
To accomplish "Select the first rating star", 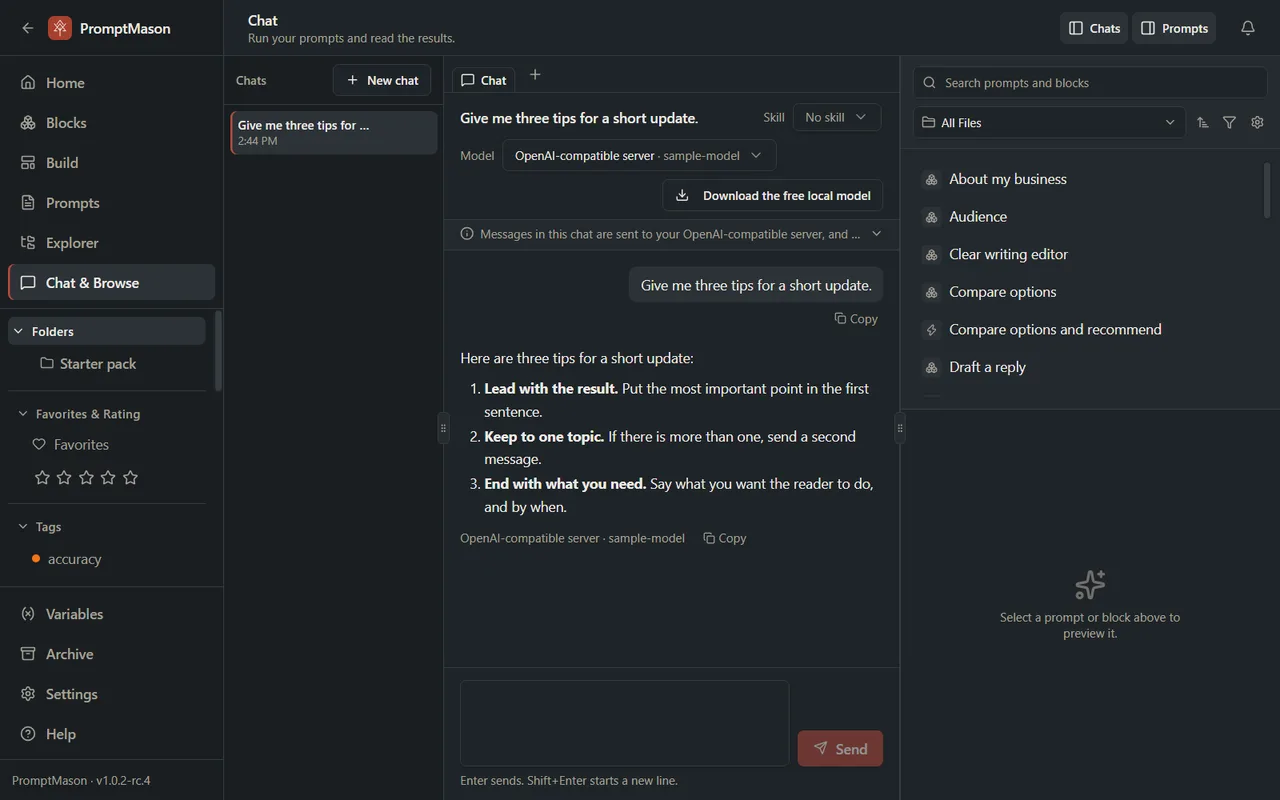I will coord(42,478).
